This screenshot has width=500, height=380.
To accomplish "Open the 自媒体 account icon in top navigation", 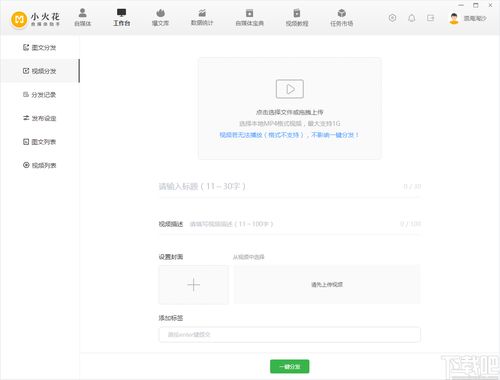I will [x=82, y=13].
